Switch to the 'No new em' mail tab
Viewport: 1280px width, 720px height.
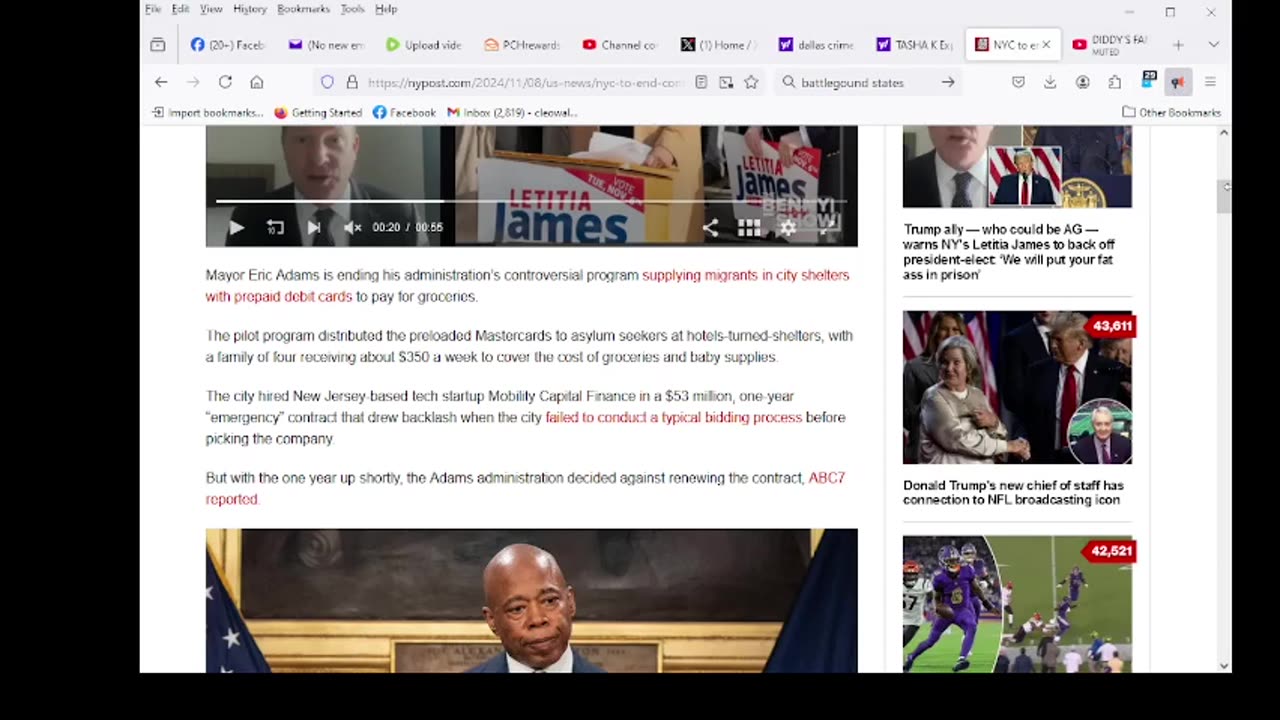pos(326,45)
